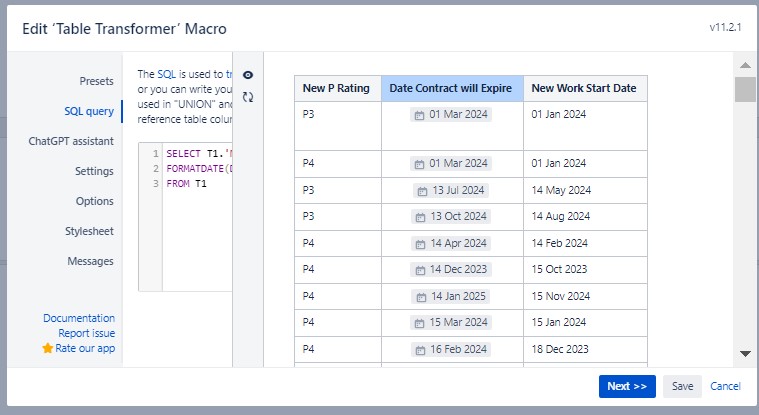Viewport: 759px width, 415px height.
Task: Open the Options tab
Action: tap(94, 201)
